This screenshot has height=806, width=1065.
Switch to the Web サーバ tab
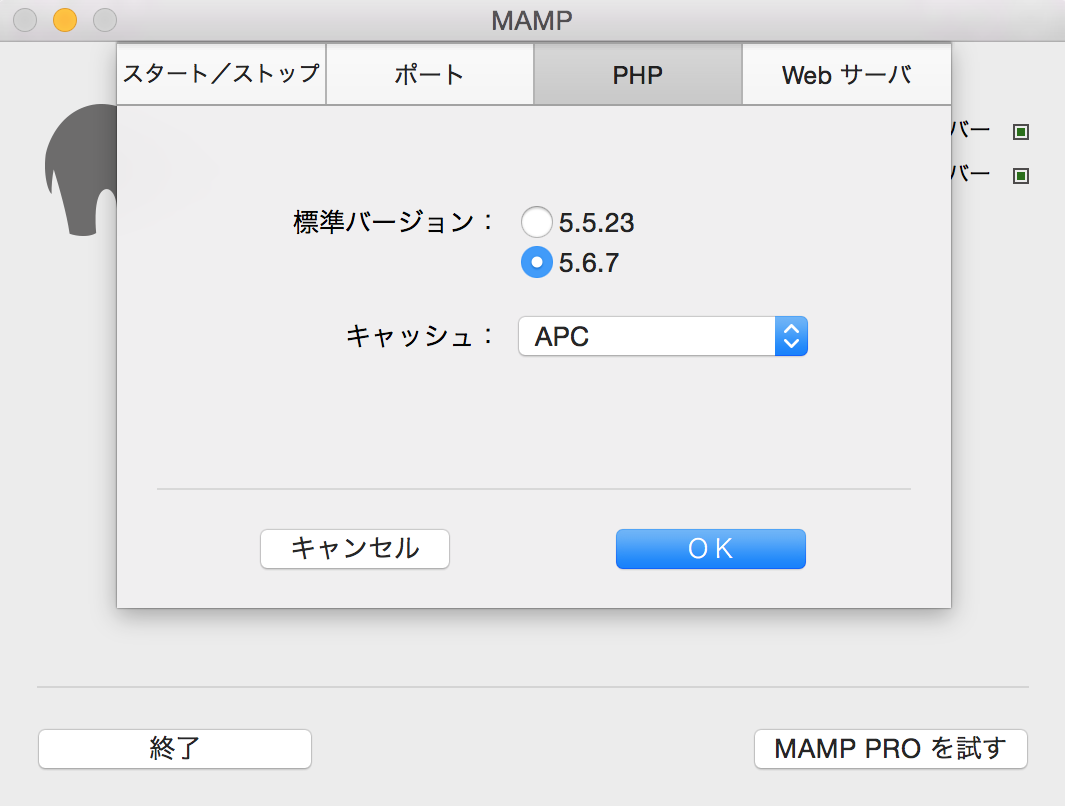tap(846, 73)
